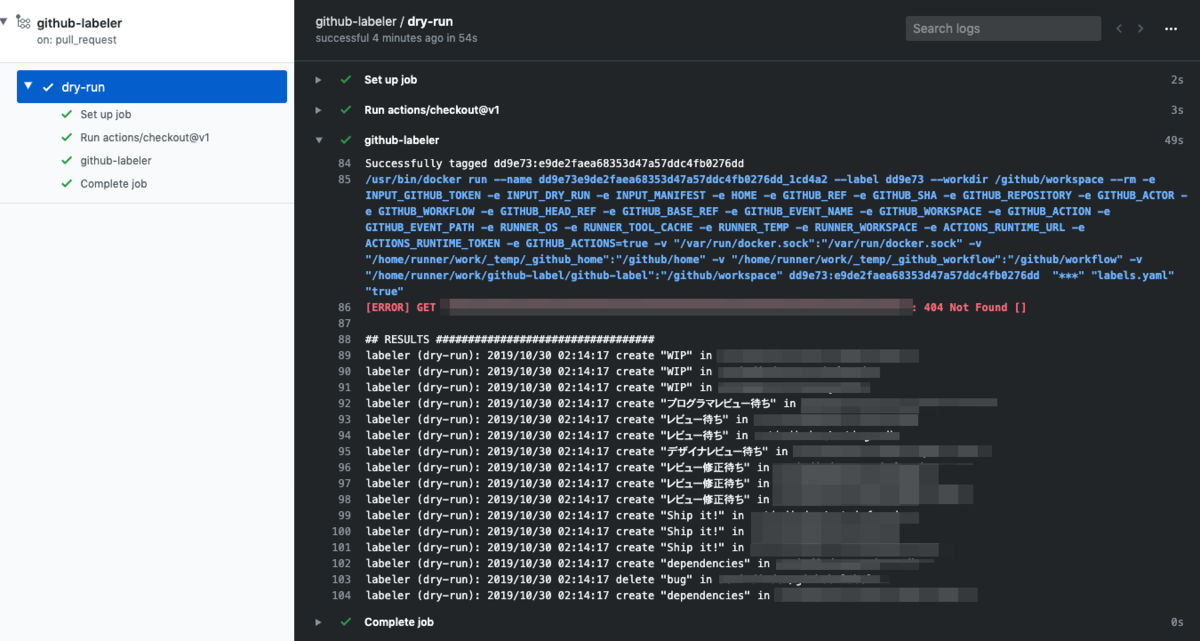Click the Set up job step title
Screen dimensions: 1200x641
pyautogui.click(x=391, y=79)
